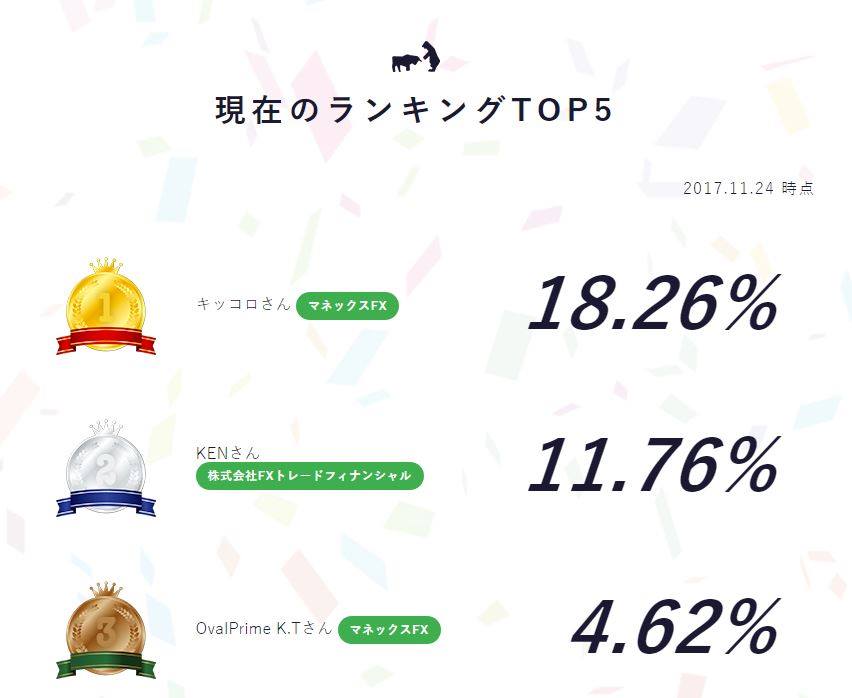Click the 現在のランキングTOP5 heading
The height and width of the screenshot is (698, 852).
(x=415, y=110)
